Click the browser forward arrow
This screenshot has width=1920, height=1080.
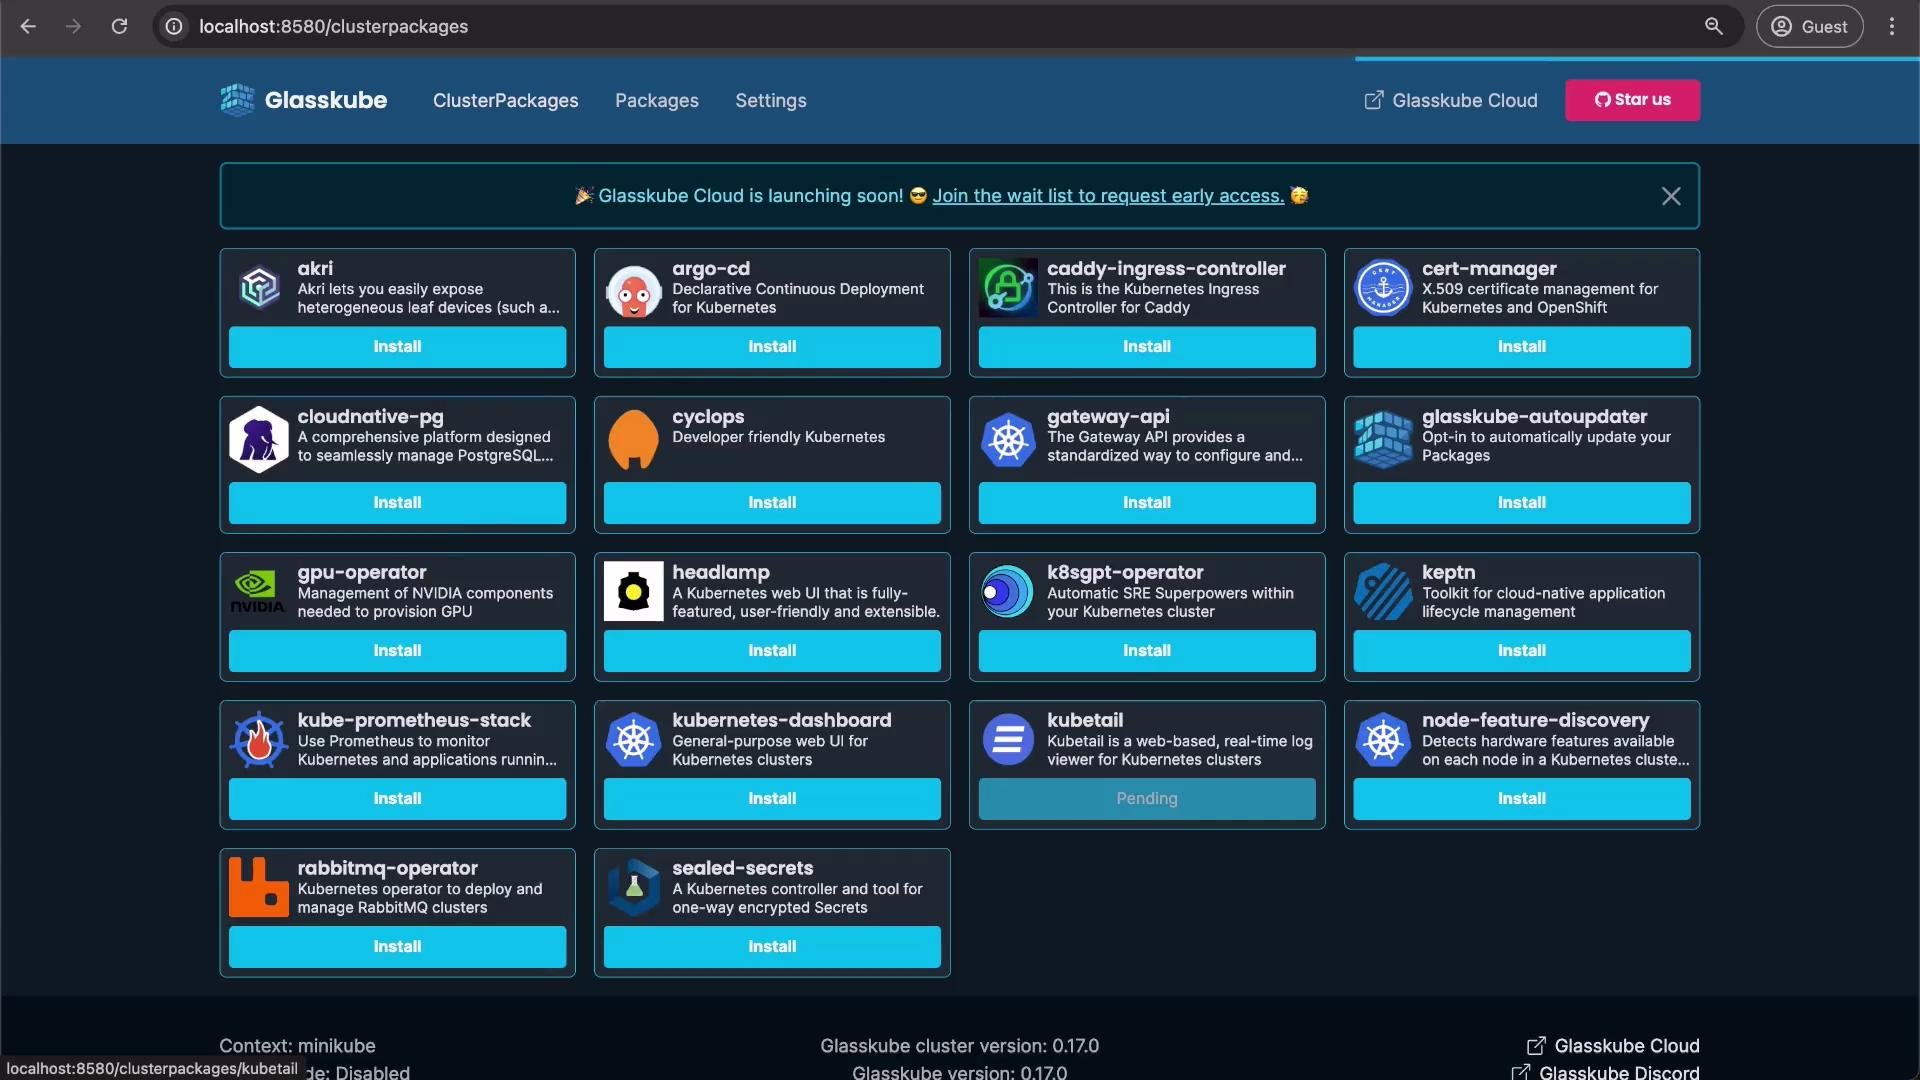click(x=73, y=27)
